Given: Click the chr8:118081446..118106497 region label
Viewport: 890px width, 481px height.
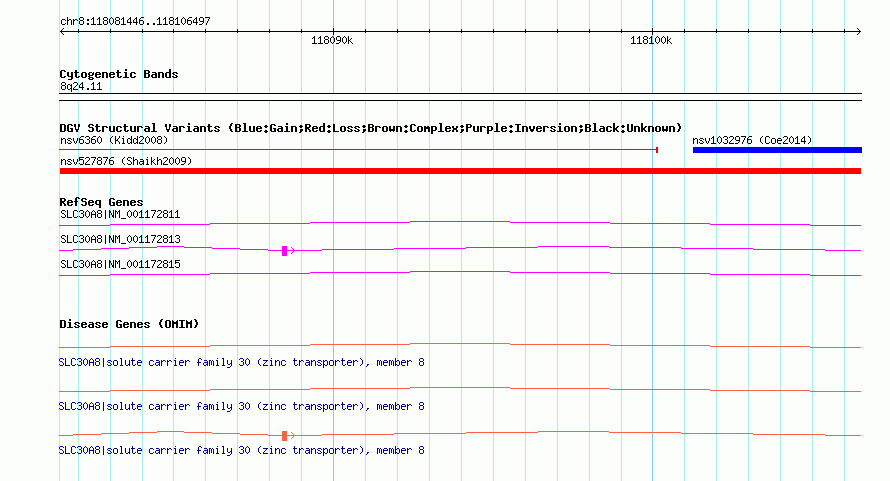Looking at the screenshot, I should pyautogui.click(x=135, y=21).
